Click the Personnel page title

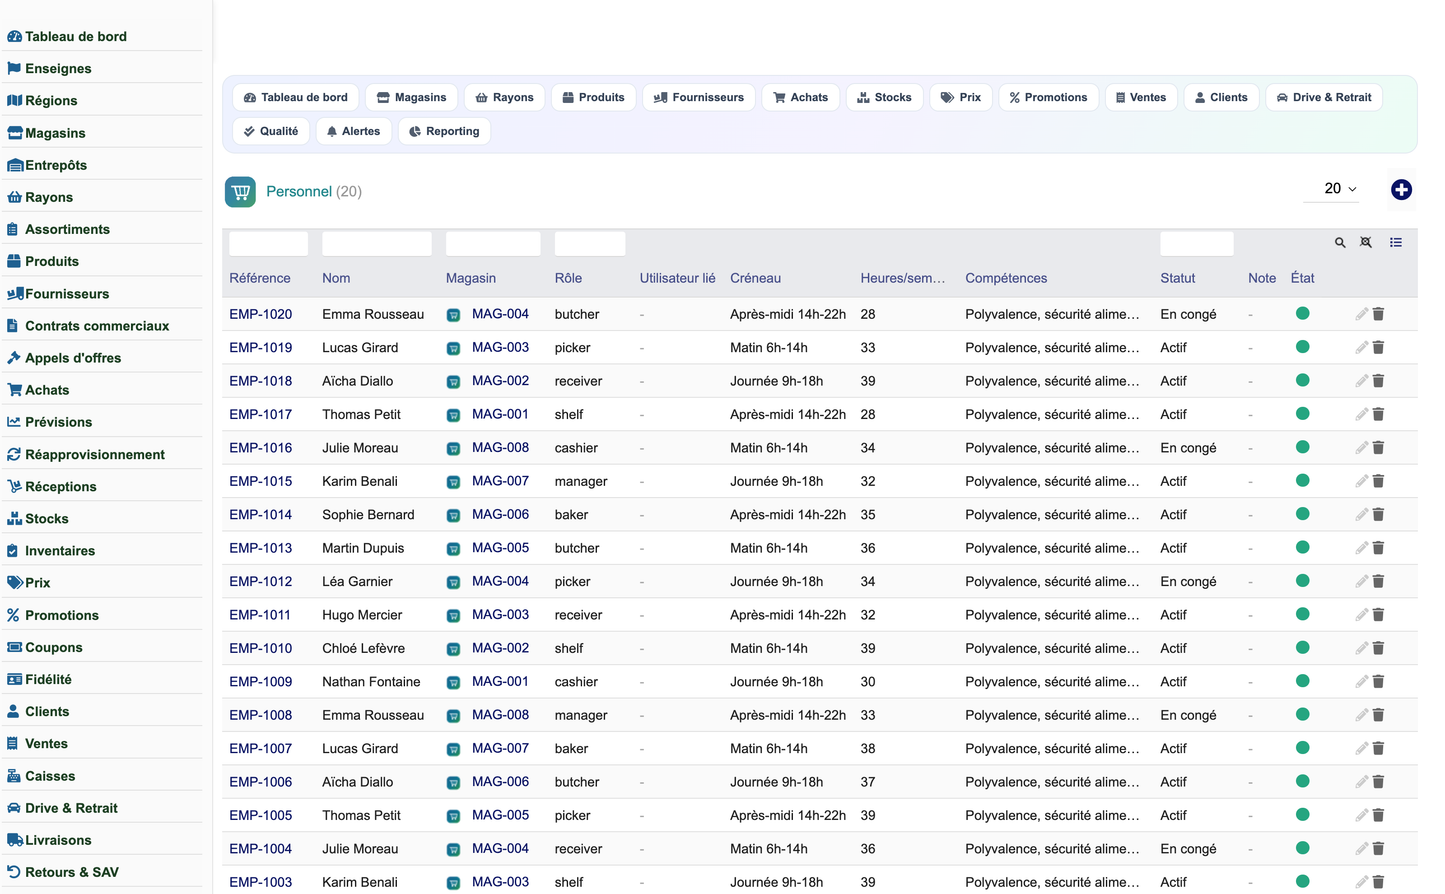[x=299, y=192]
